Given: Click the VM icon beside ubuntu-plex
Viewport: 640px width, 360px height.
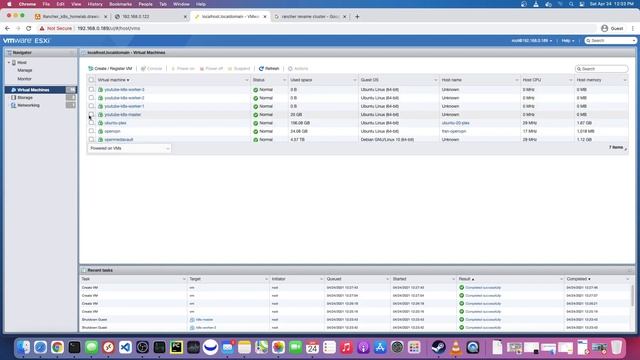Looking at the screenshot, I should pyautogui.click(x=100, y=123).
